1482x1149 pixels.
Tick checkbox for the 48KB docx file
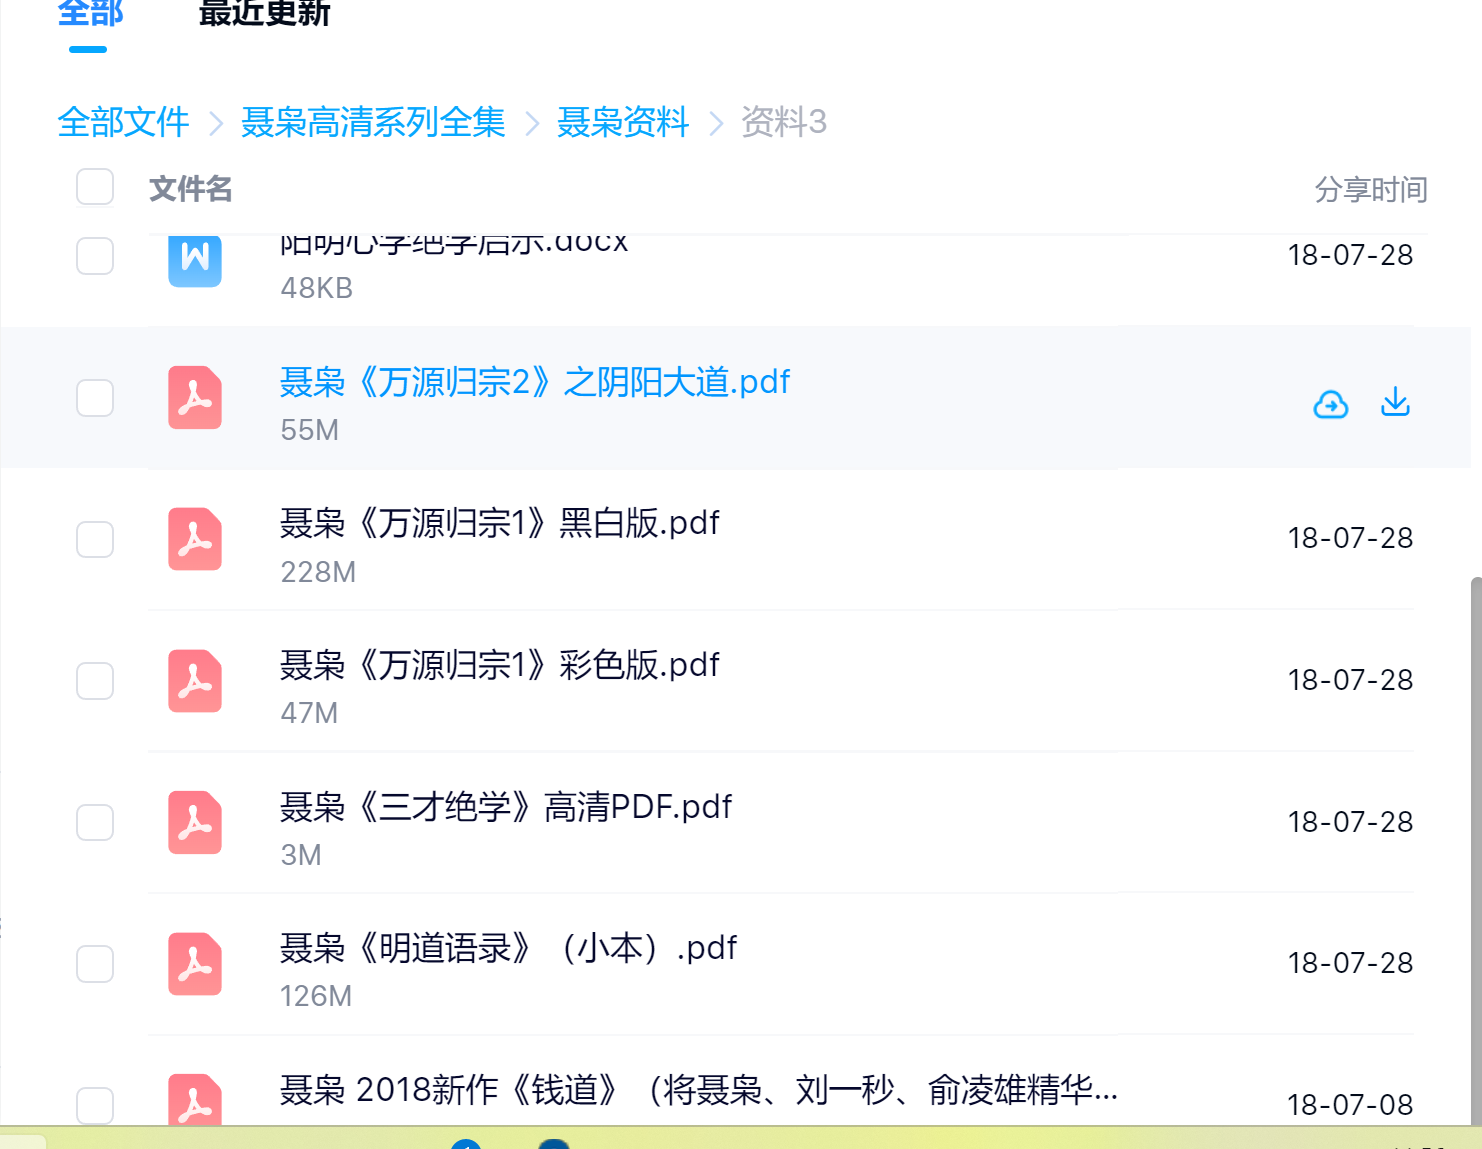coord(95,256)
